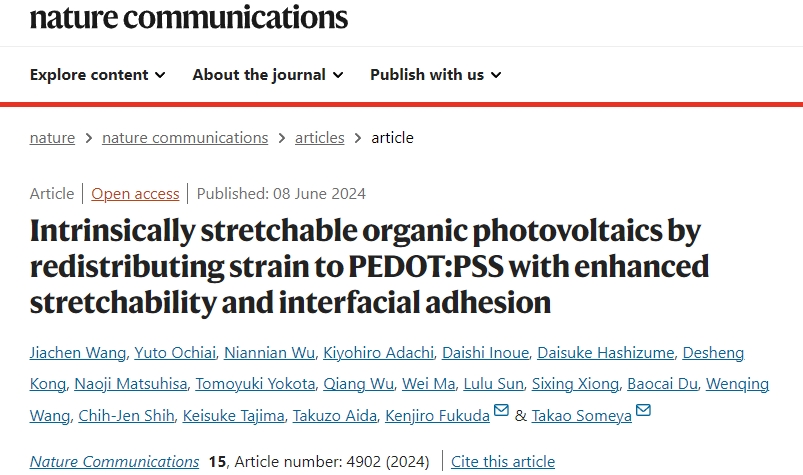The width and height of the screenshot is (803, 475).
Task: Click envelope icon next to Takao Someya
Action: pyautogui.click(x=643, y=410)
